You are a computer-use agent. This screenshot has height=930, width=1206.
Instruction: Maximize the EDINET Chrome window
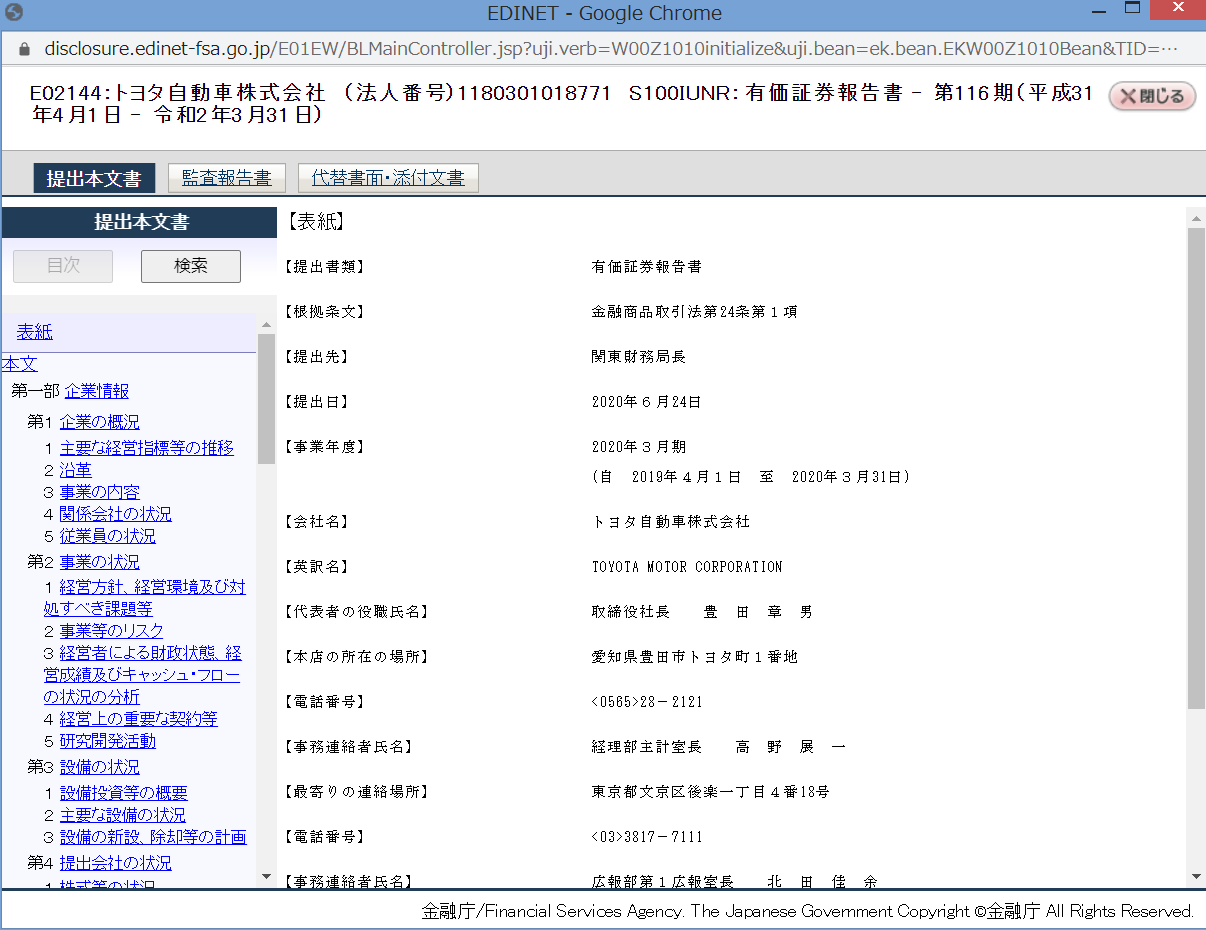pyautogui.click(x=1132, y=10)
